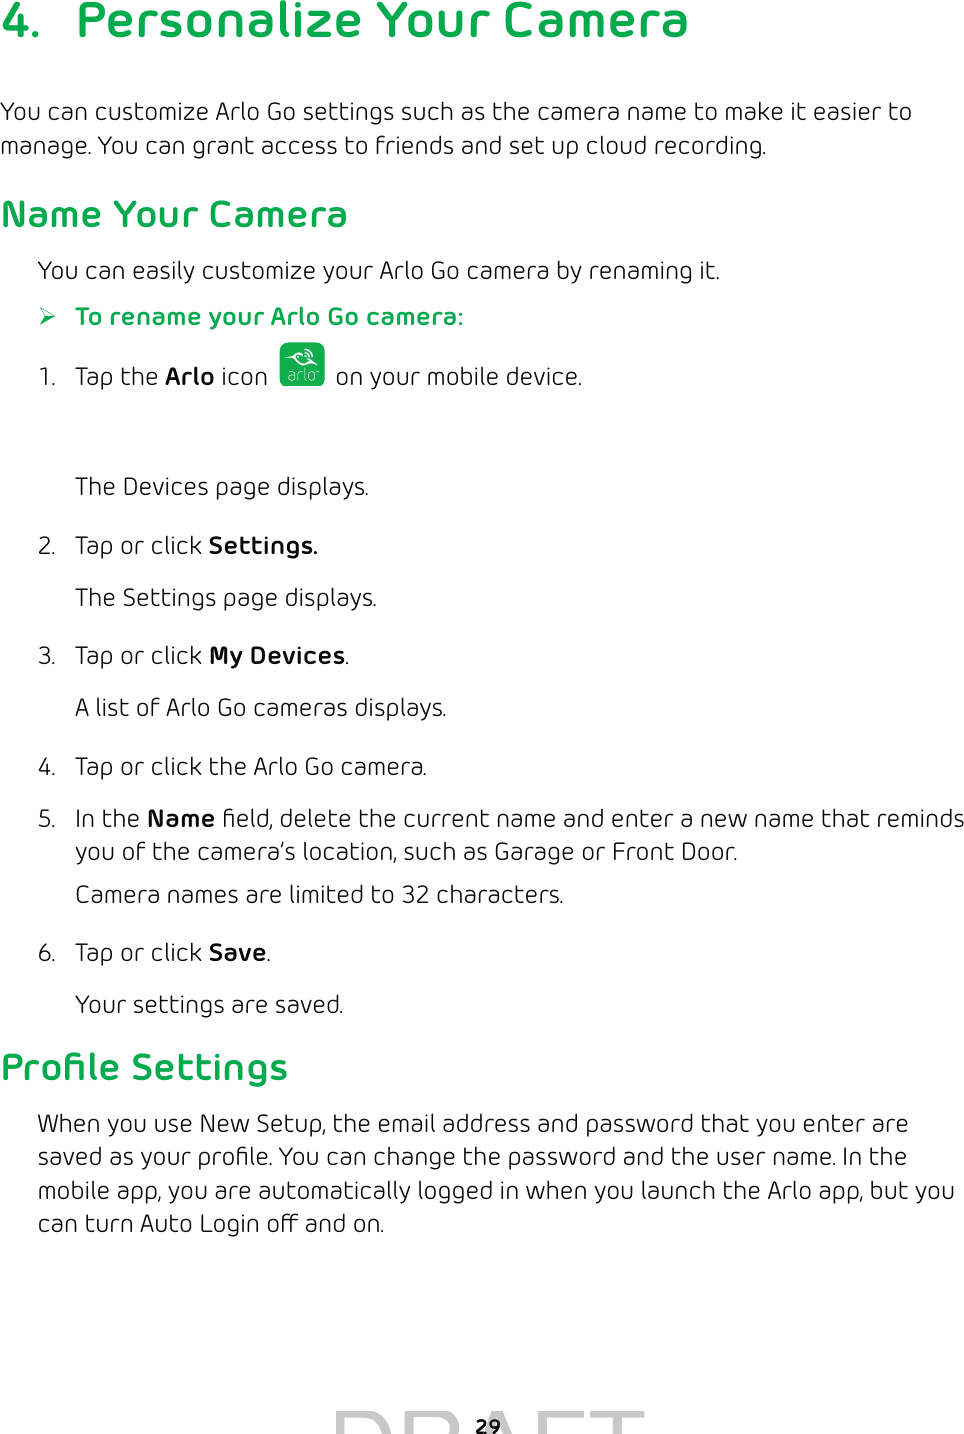Click "Camera names are limited to 32 characters."

pyautogui.click(x=319, y=895)
